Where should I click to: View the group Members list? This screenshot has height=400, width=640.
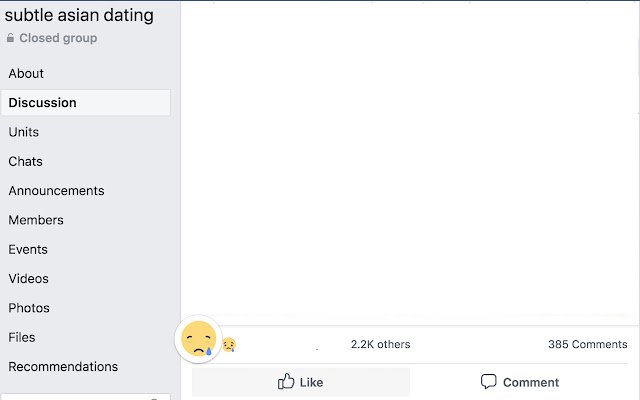point(36,220)
